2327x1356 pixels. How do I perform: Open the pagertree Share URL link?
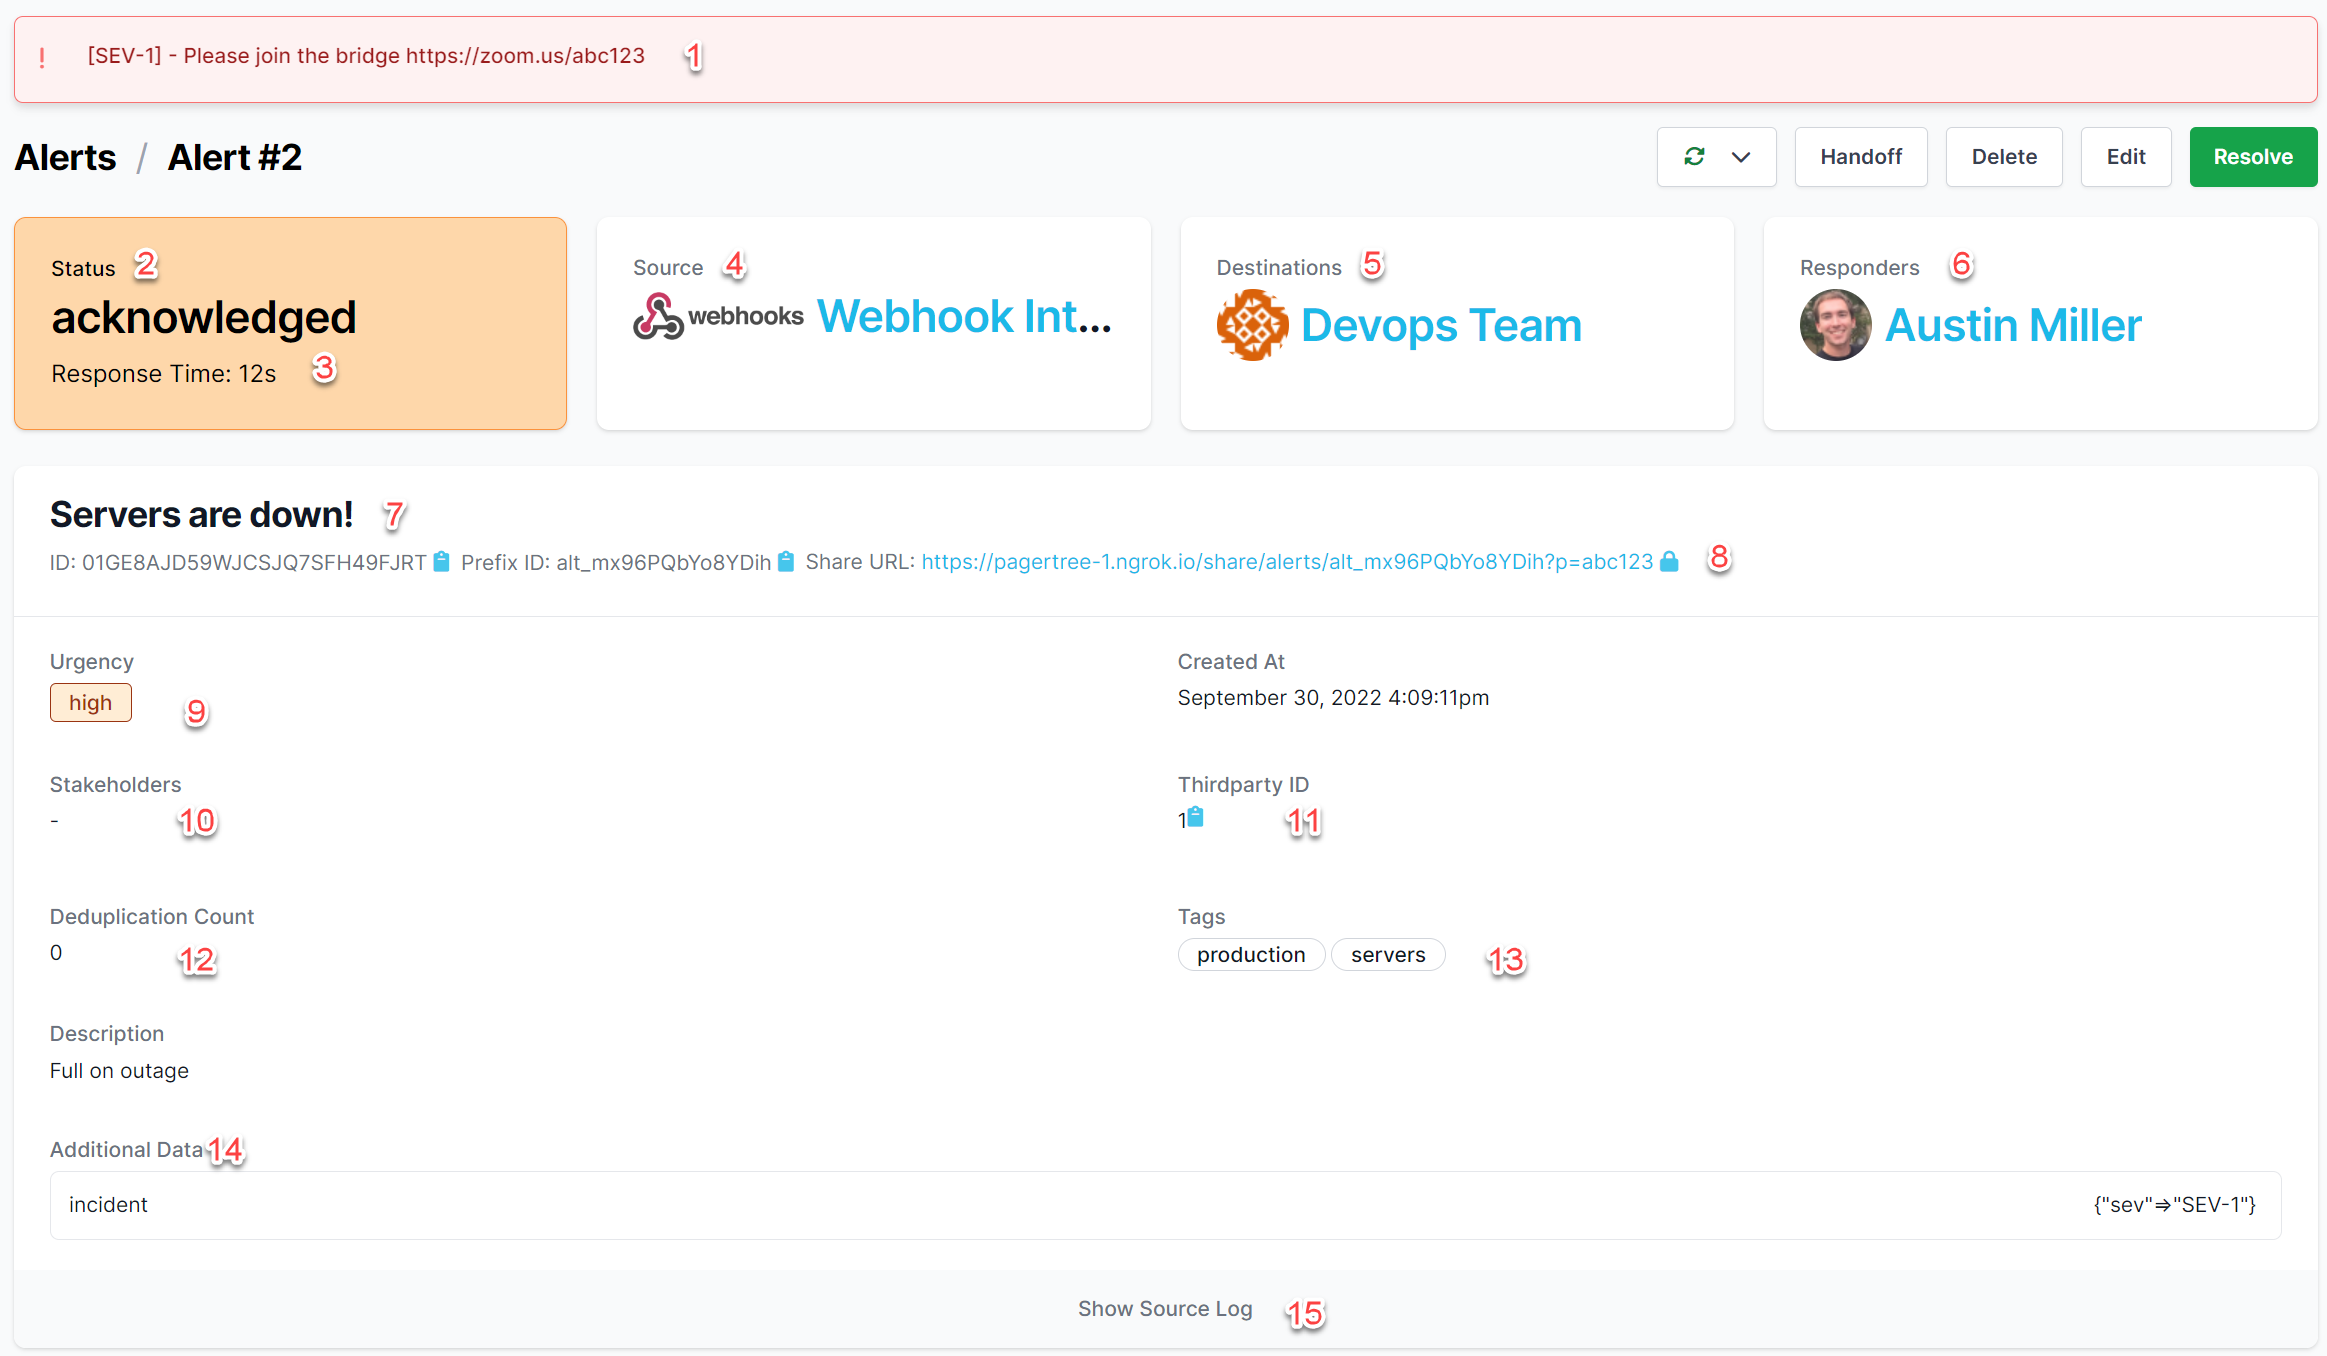[1286, 562]
